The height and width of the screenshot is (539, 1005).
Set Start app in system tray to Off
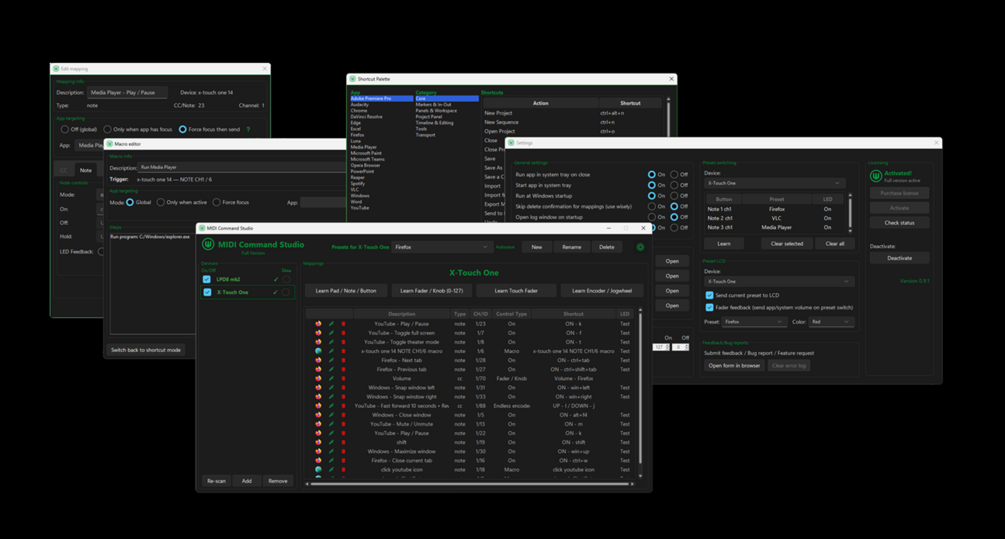pos(674,185)
